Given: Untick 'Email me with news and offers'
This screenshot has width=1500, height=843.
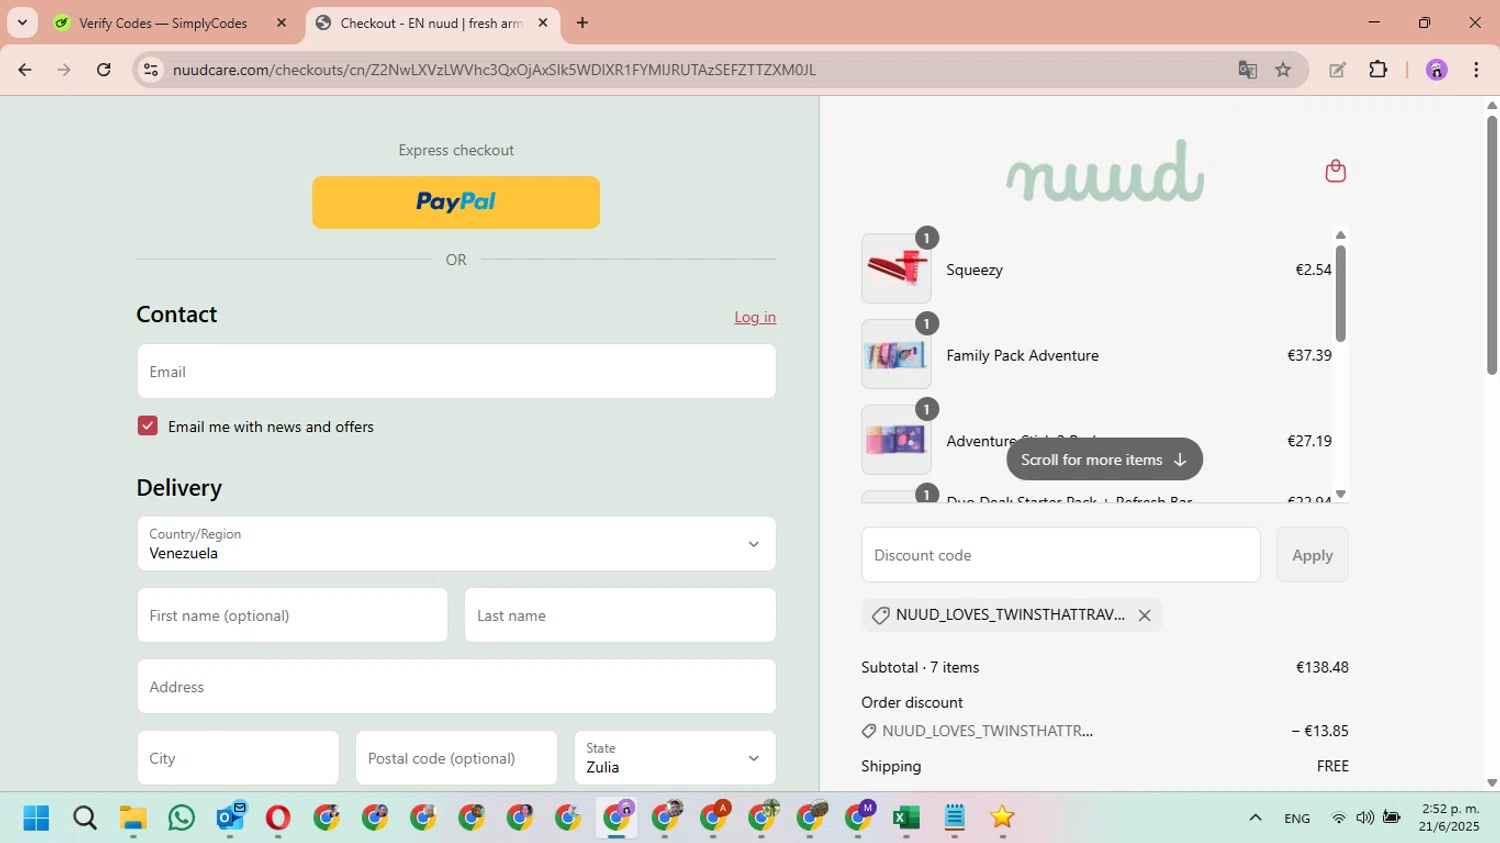Looking at the screenshot, I should [x=147, y=426].
